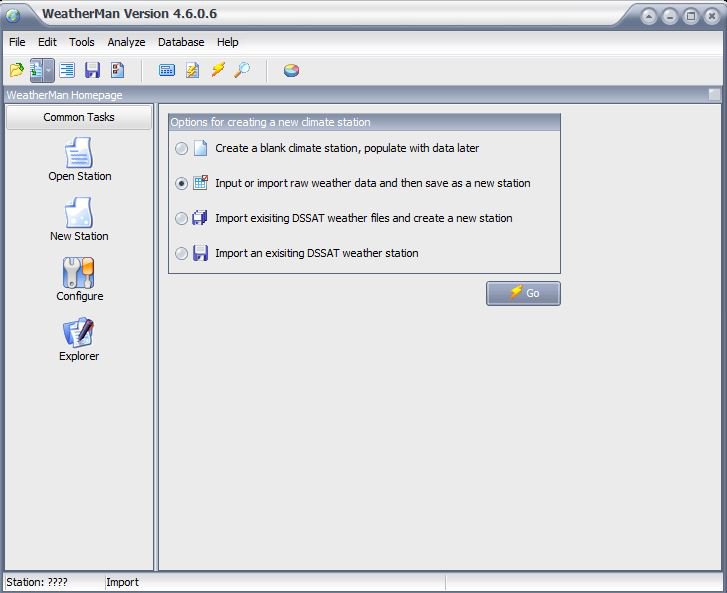Open Station from Common Tasks
Image resolution: width=727 pixels, height=593 pixels.
point(79,160)
